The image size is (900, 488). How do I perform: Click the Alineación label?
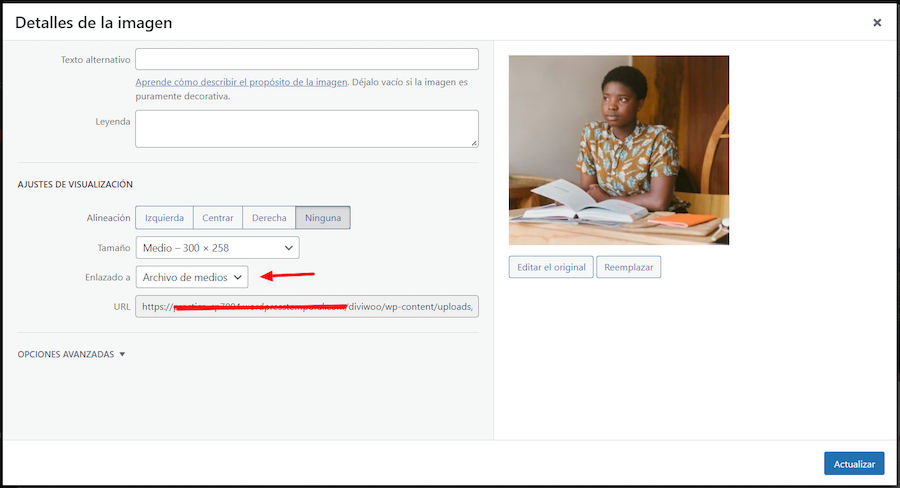(108, 218)
